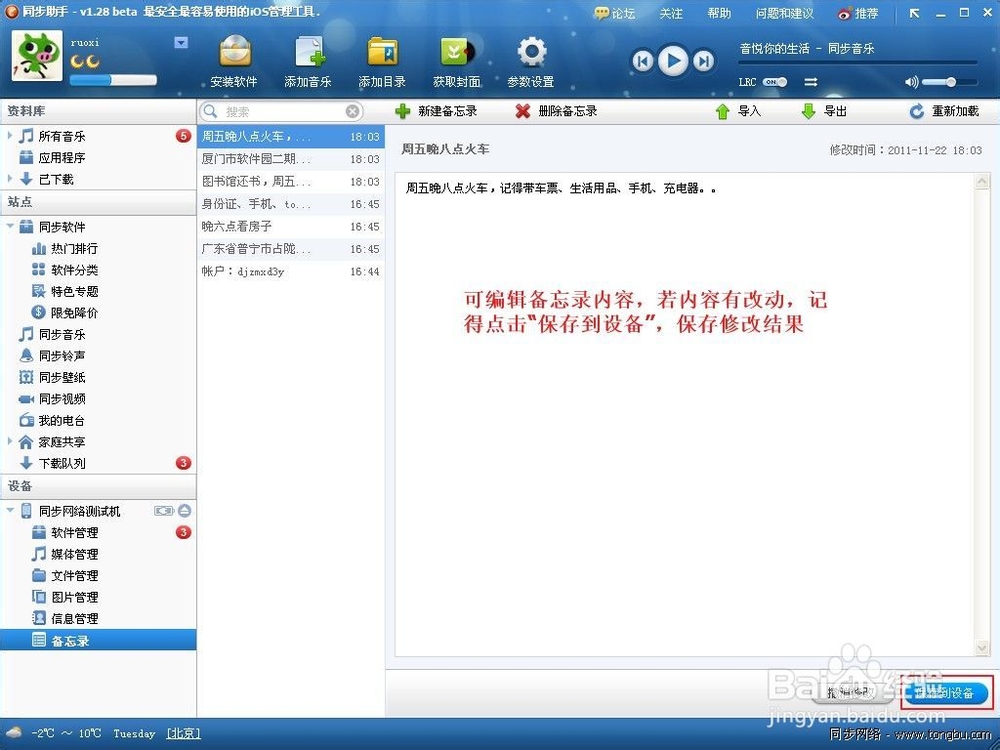This screenshot has width=1000, height=750.
Task: Open the 安装软件 install software icon
Action: (234, 52)
